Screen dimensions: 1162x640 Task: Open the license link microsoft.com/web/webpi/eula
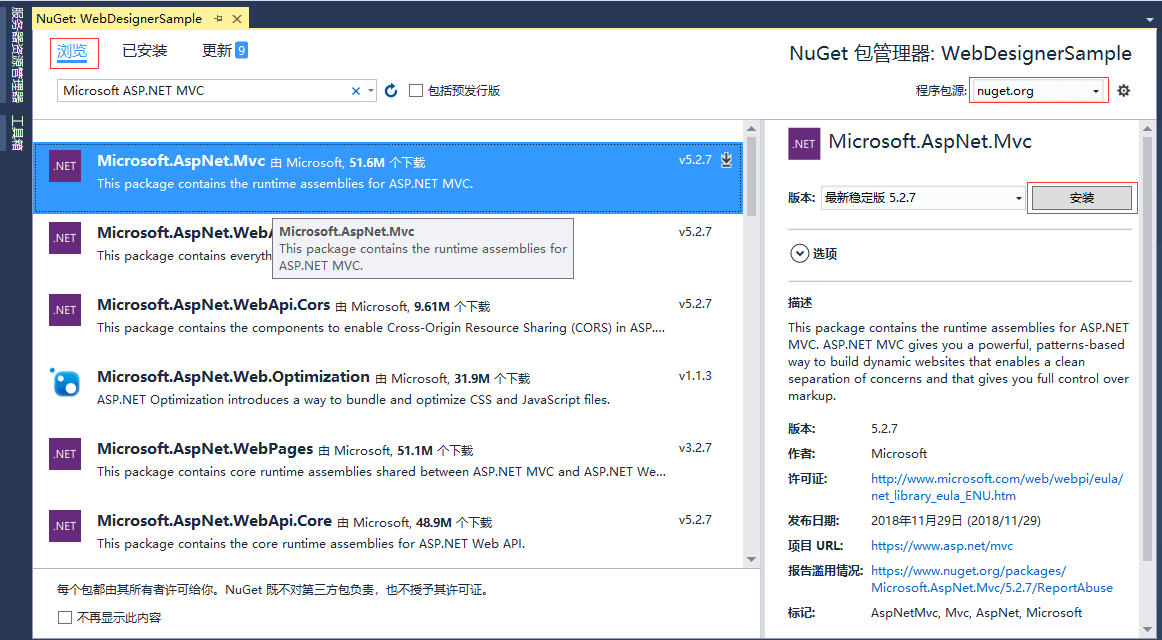(x=997, y=487)
